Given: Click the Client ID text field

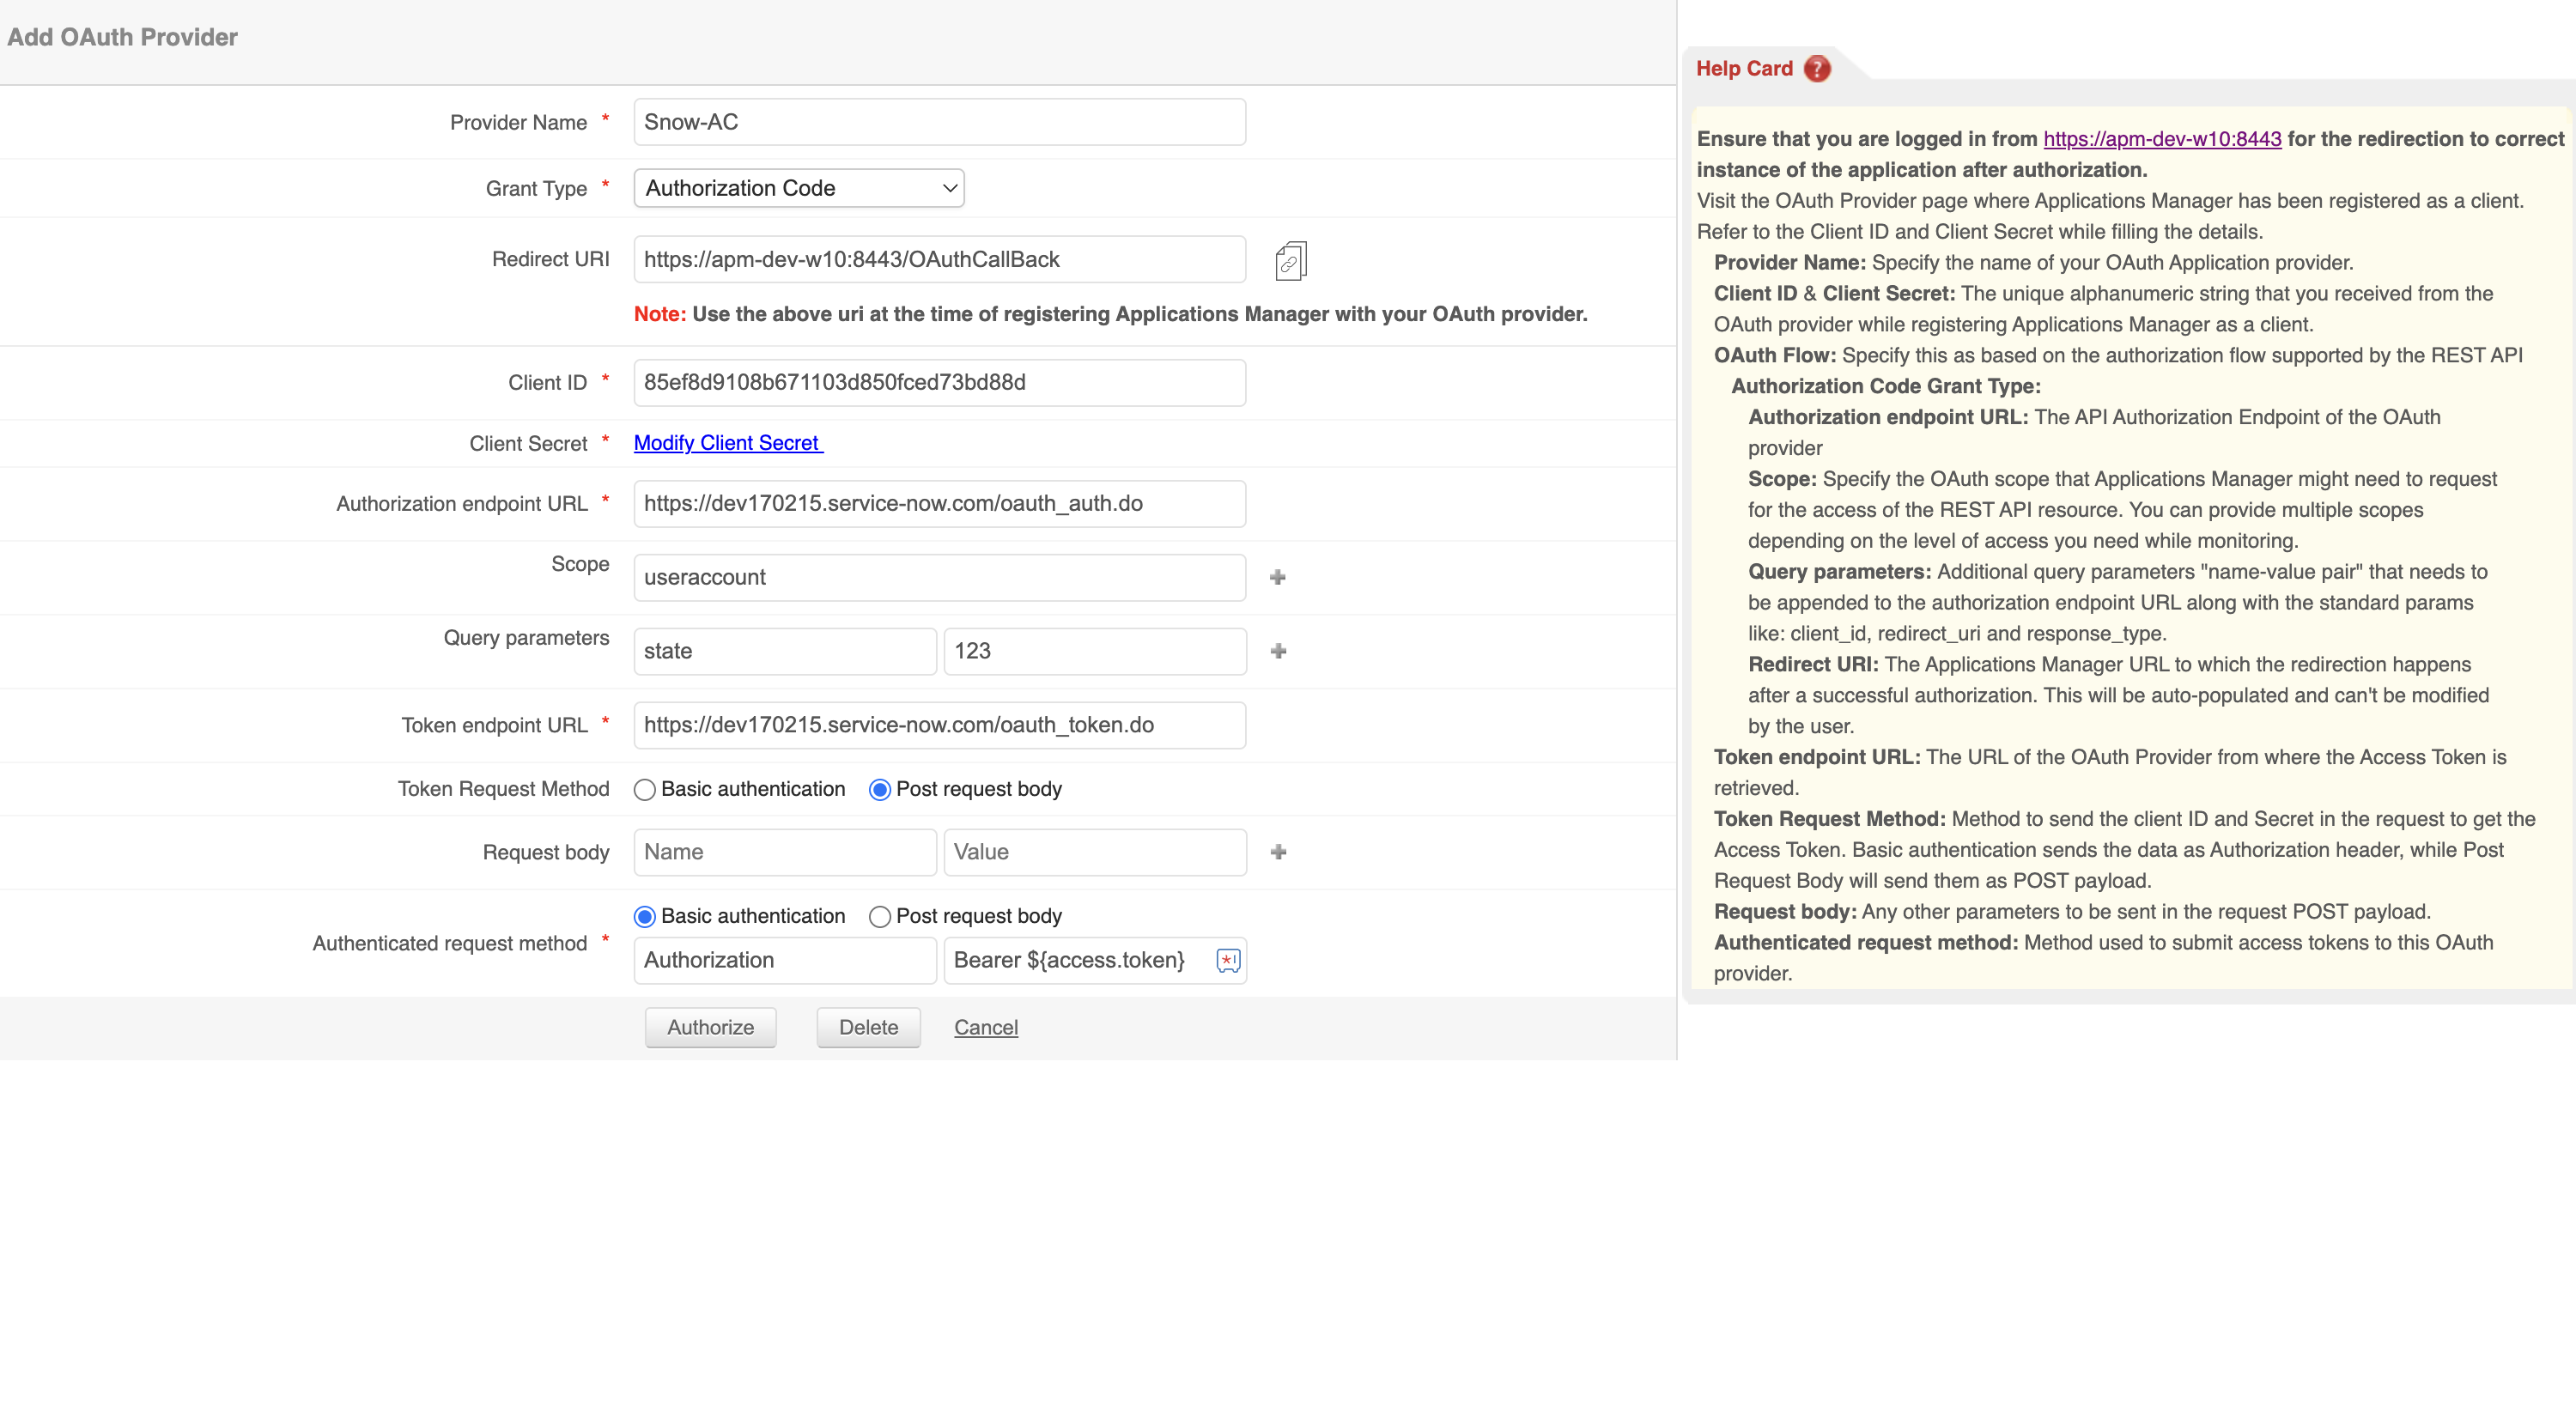Looking at the screenshot, I should (939, 383).
